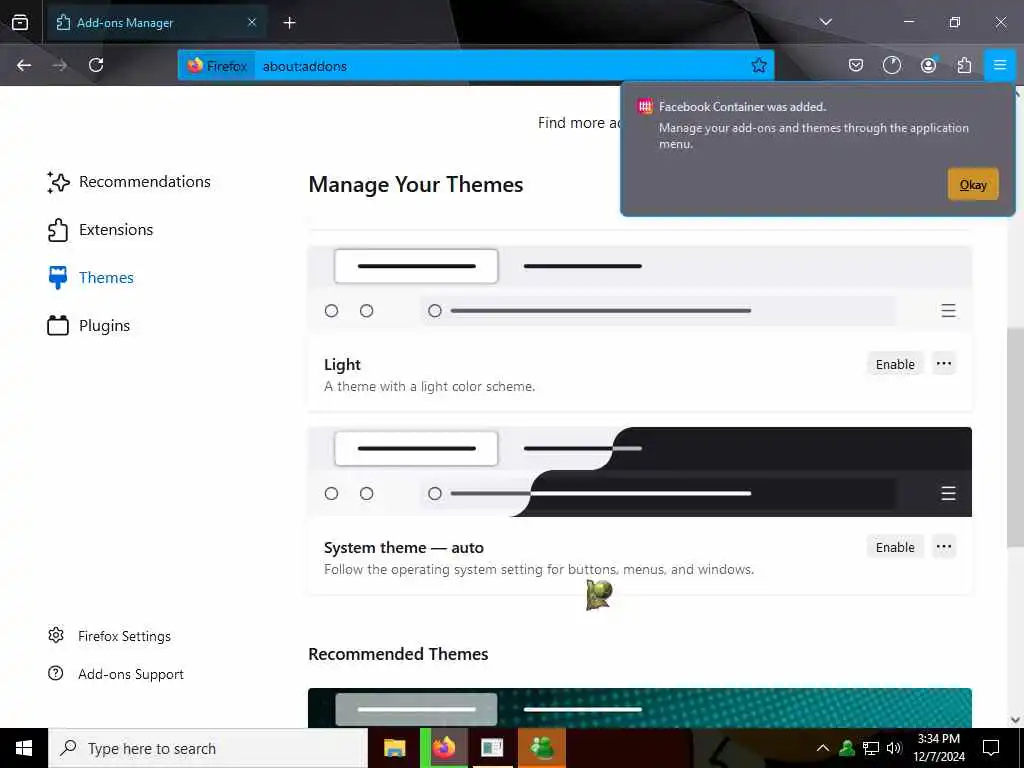
Task: Click the Light theme title text
Action: (x=342, y=364)
